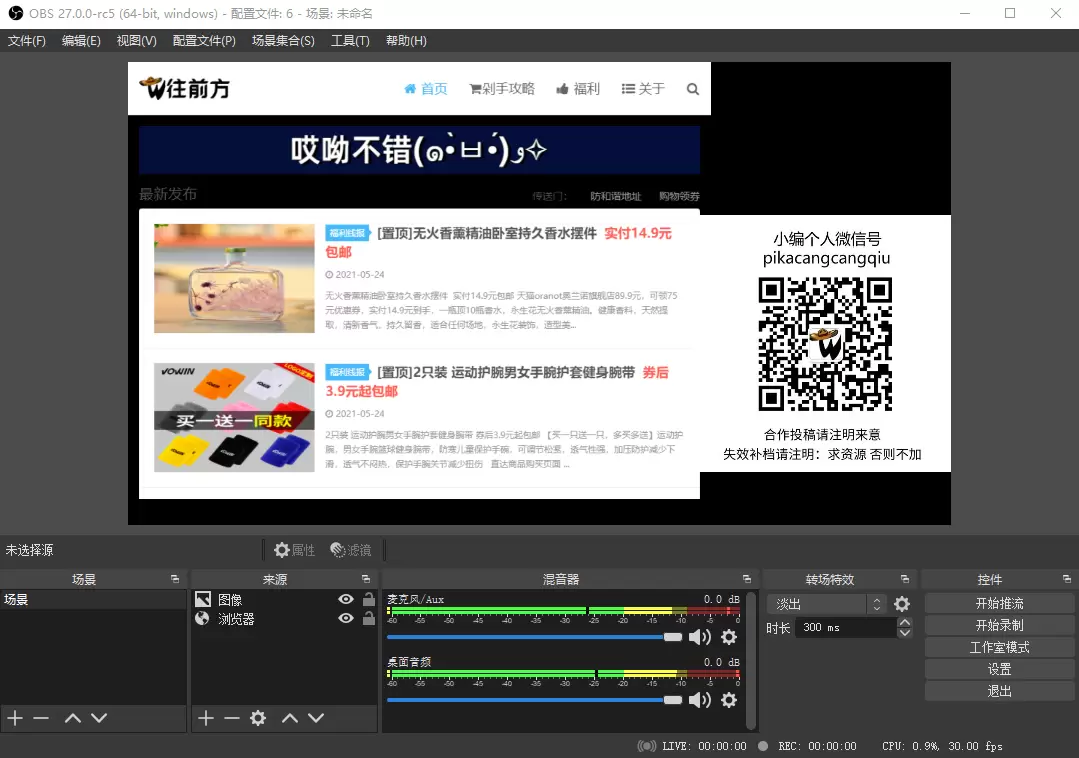Add a new scene with plus icon
This screenshot has width=1079, height=758.
(x=15, y=718)
